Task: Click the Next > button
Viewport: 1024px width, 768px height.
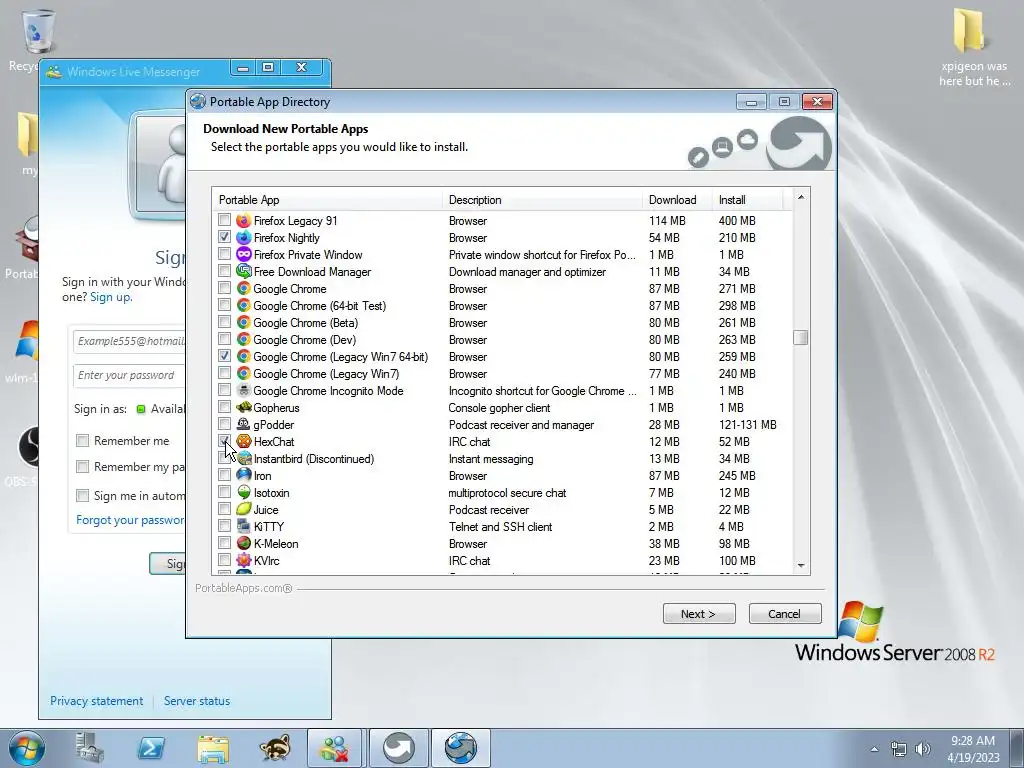Action: click(699, 614)
